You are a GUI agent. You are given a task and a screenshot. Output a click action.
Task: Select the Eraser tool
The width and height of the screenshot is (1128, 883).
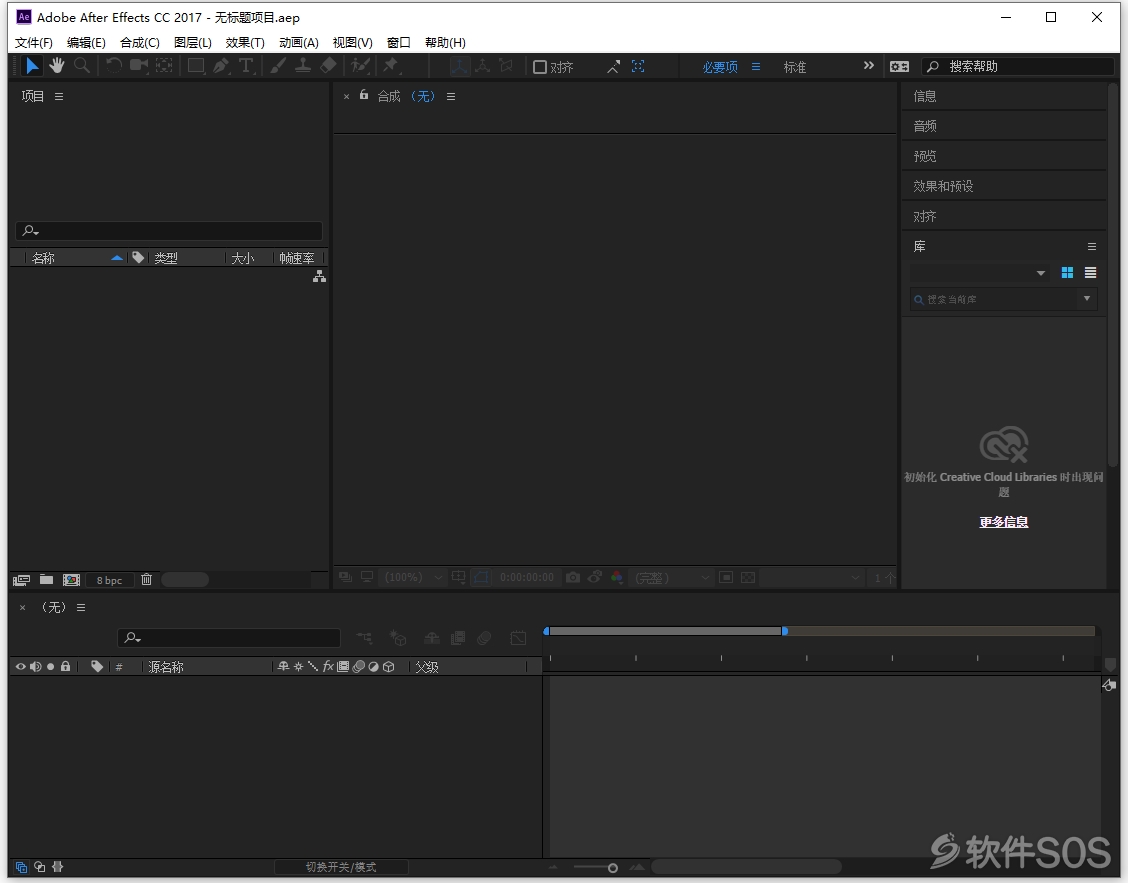tap(328, 66)
